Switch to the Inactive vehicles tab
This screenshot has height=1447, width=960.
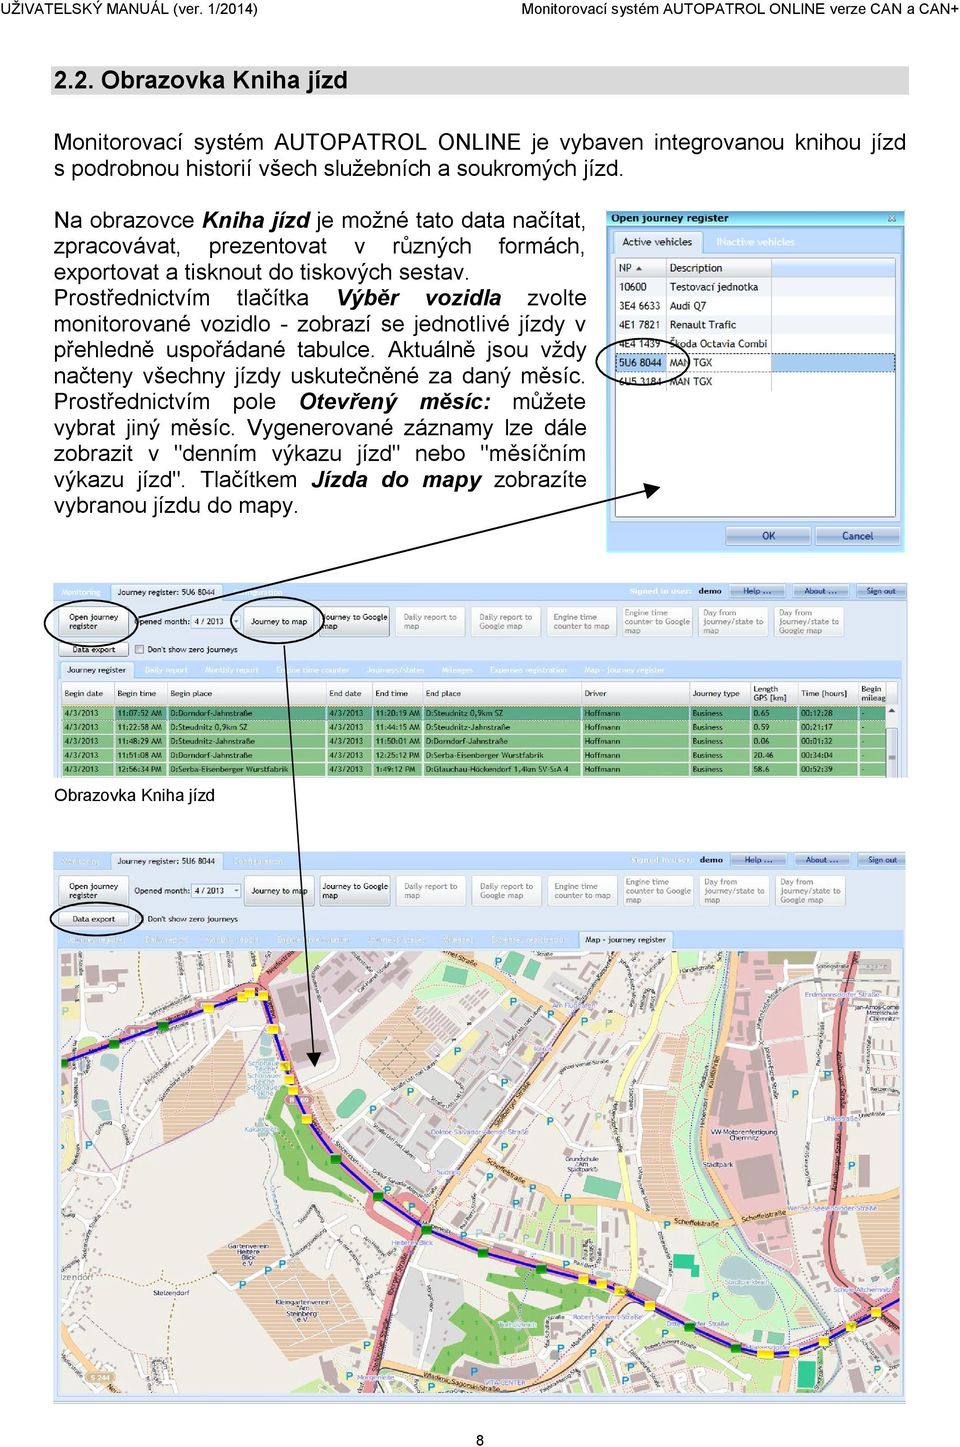[x=755, y=242]
